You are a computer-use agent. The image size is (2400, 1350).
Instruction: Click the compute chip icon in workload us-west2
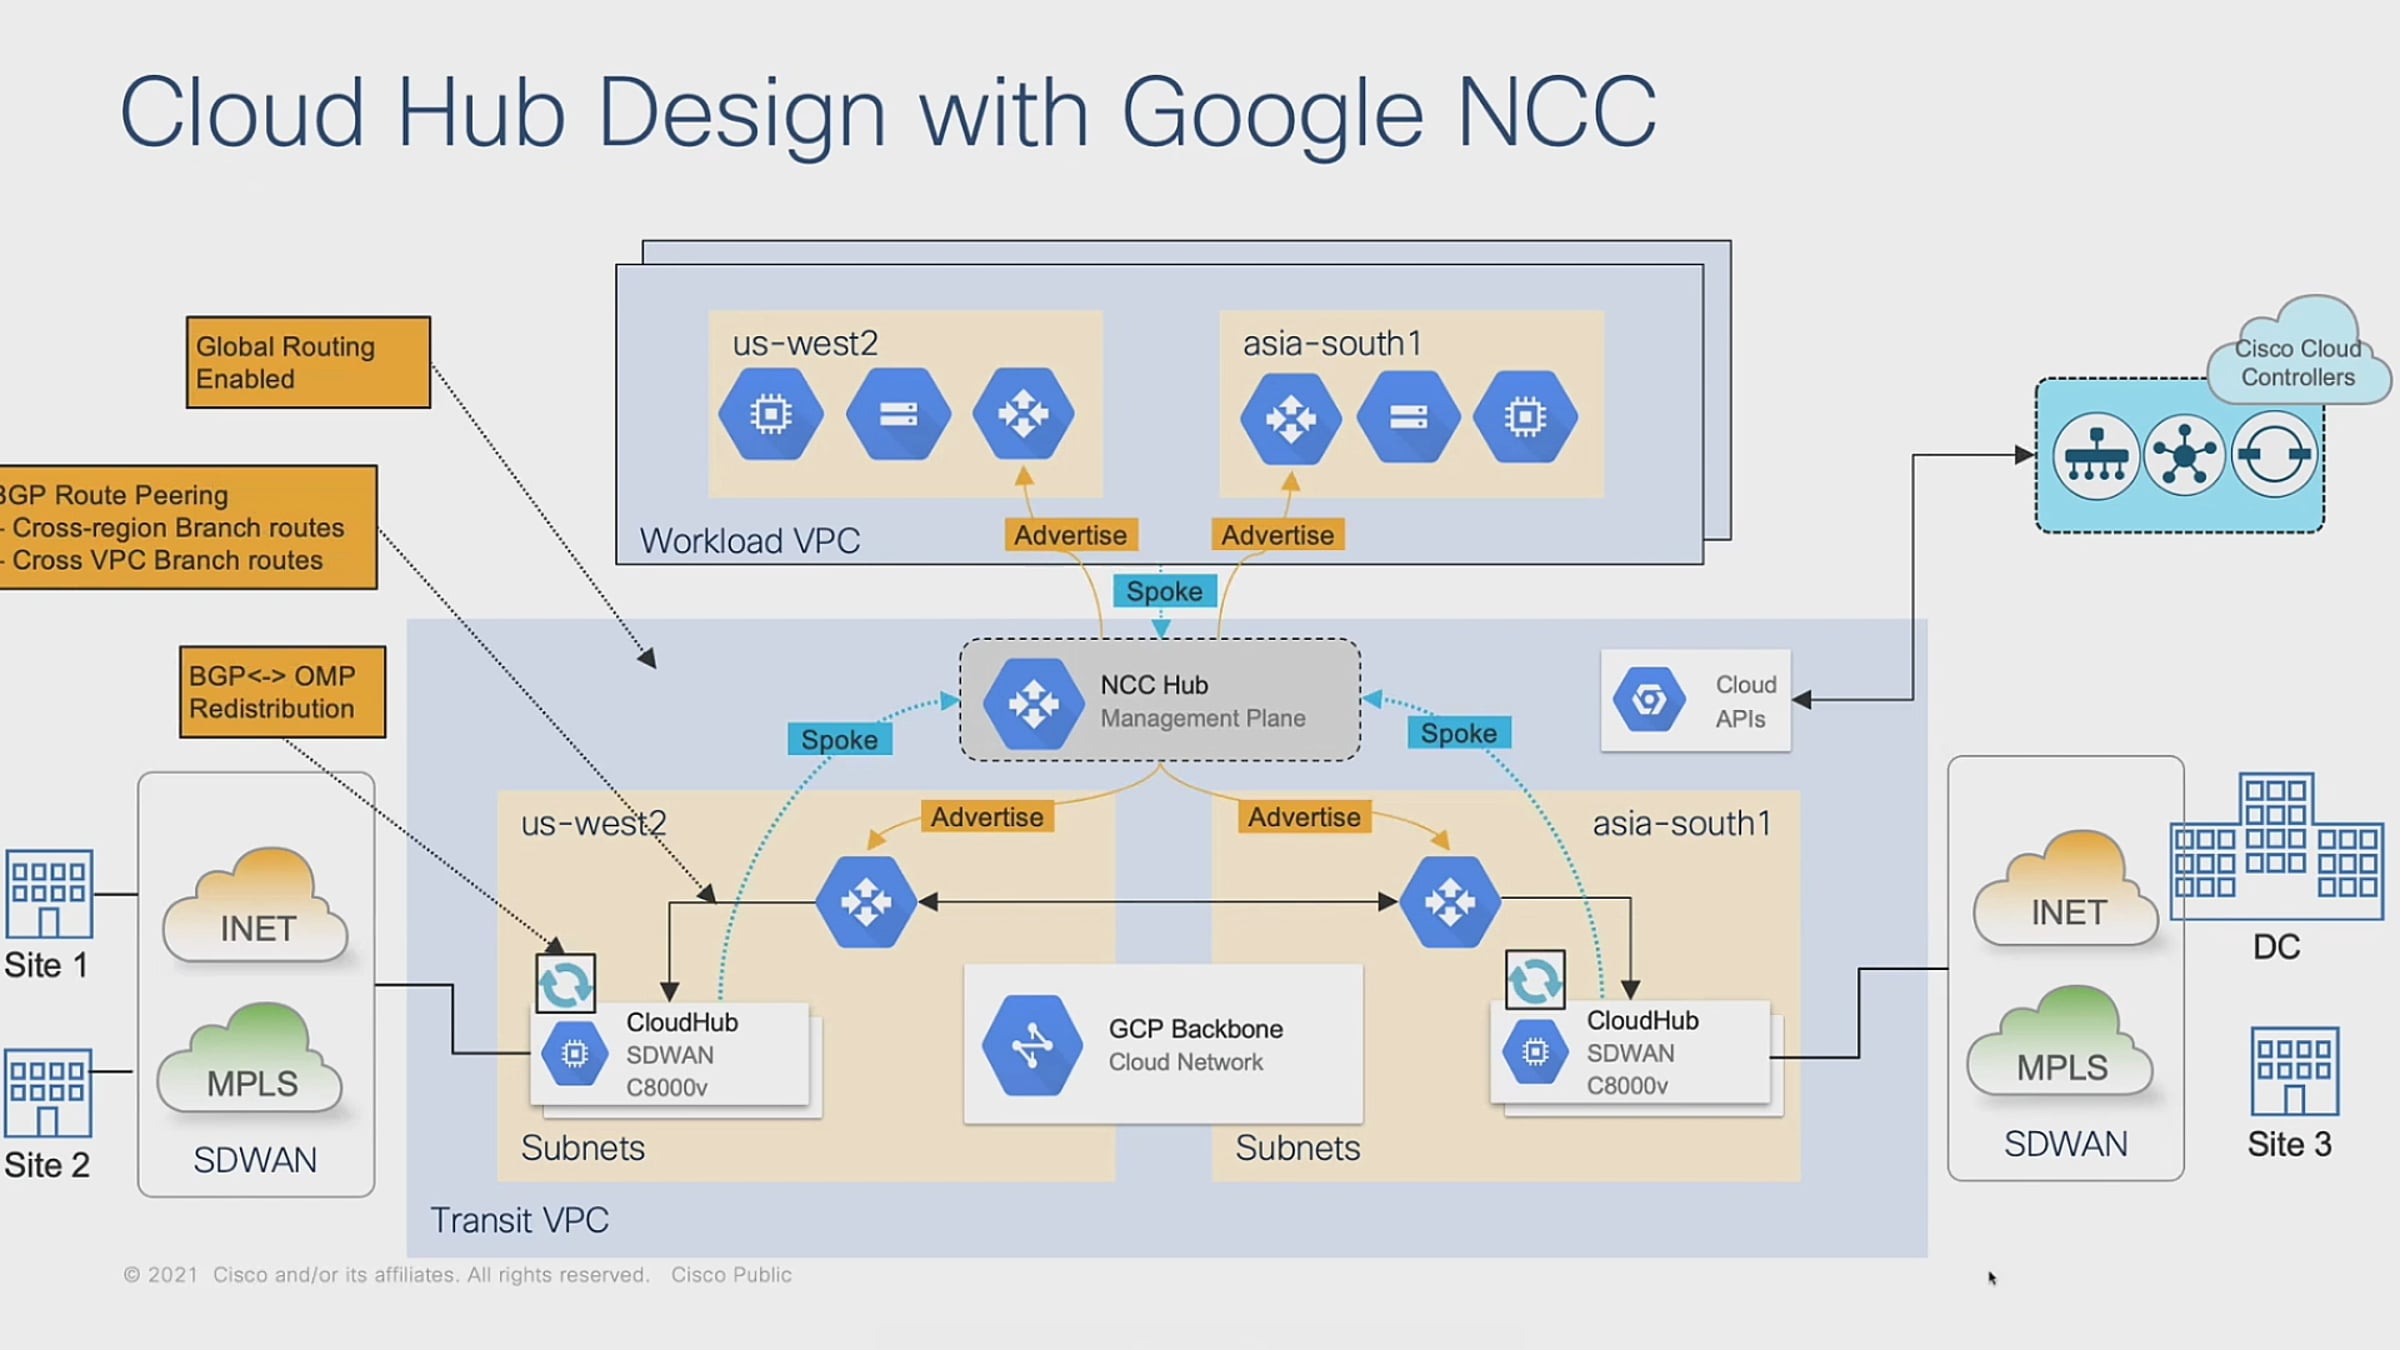[x=771, y=414]
